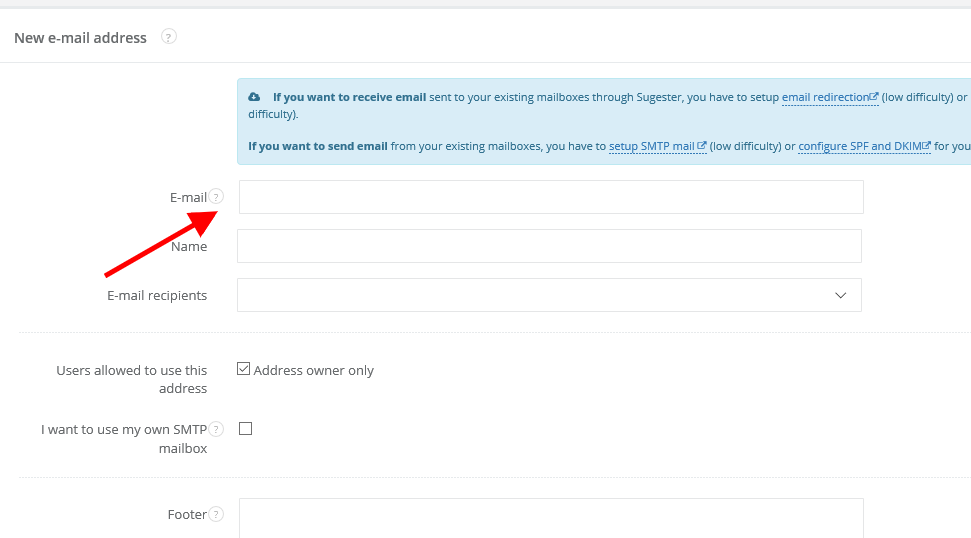Screen dimensions: 971x538
Task: Click the Footer help question mark icon
Action: (x=216, y=514)
